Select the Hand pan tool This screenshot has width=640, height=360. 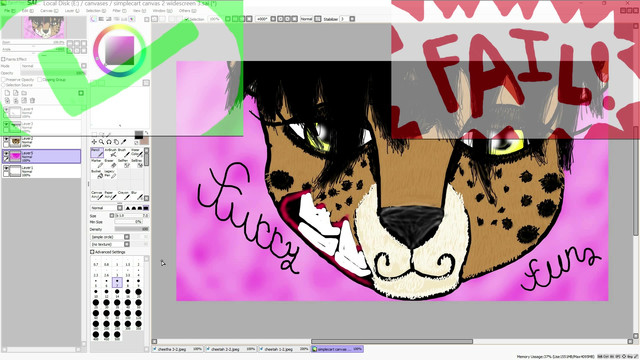pyautogui.click(x=116, y=142)
